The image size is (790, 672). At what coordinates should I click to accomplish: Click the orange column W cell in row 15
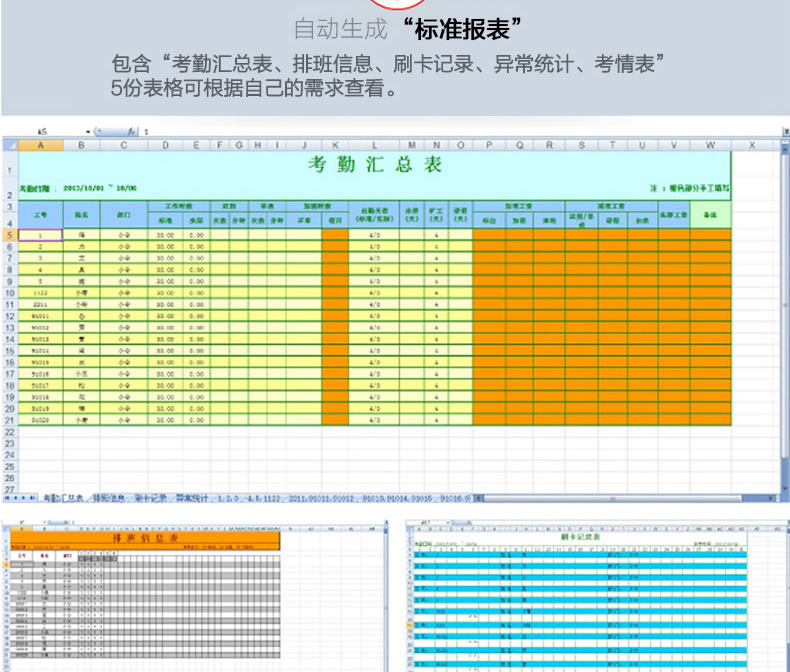pos(710,351)
